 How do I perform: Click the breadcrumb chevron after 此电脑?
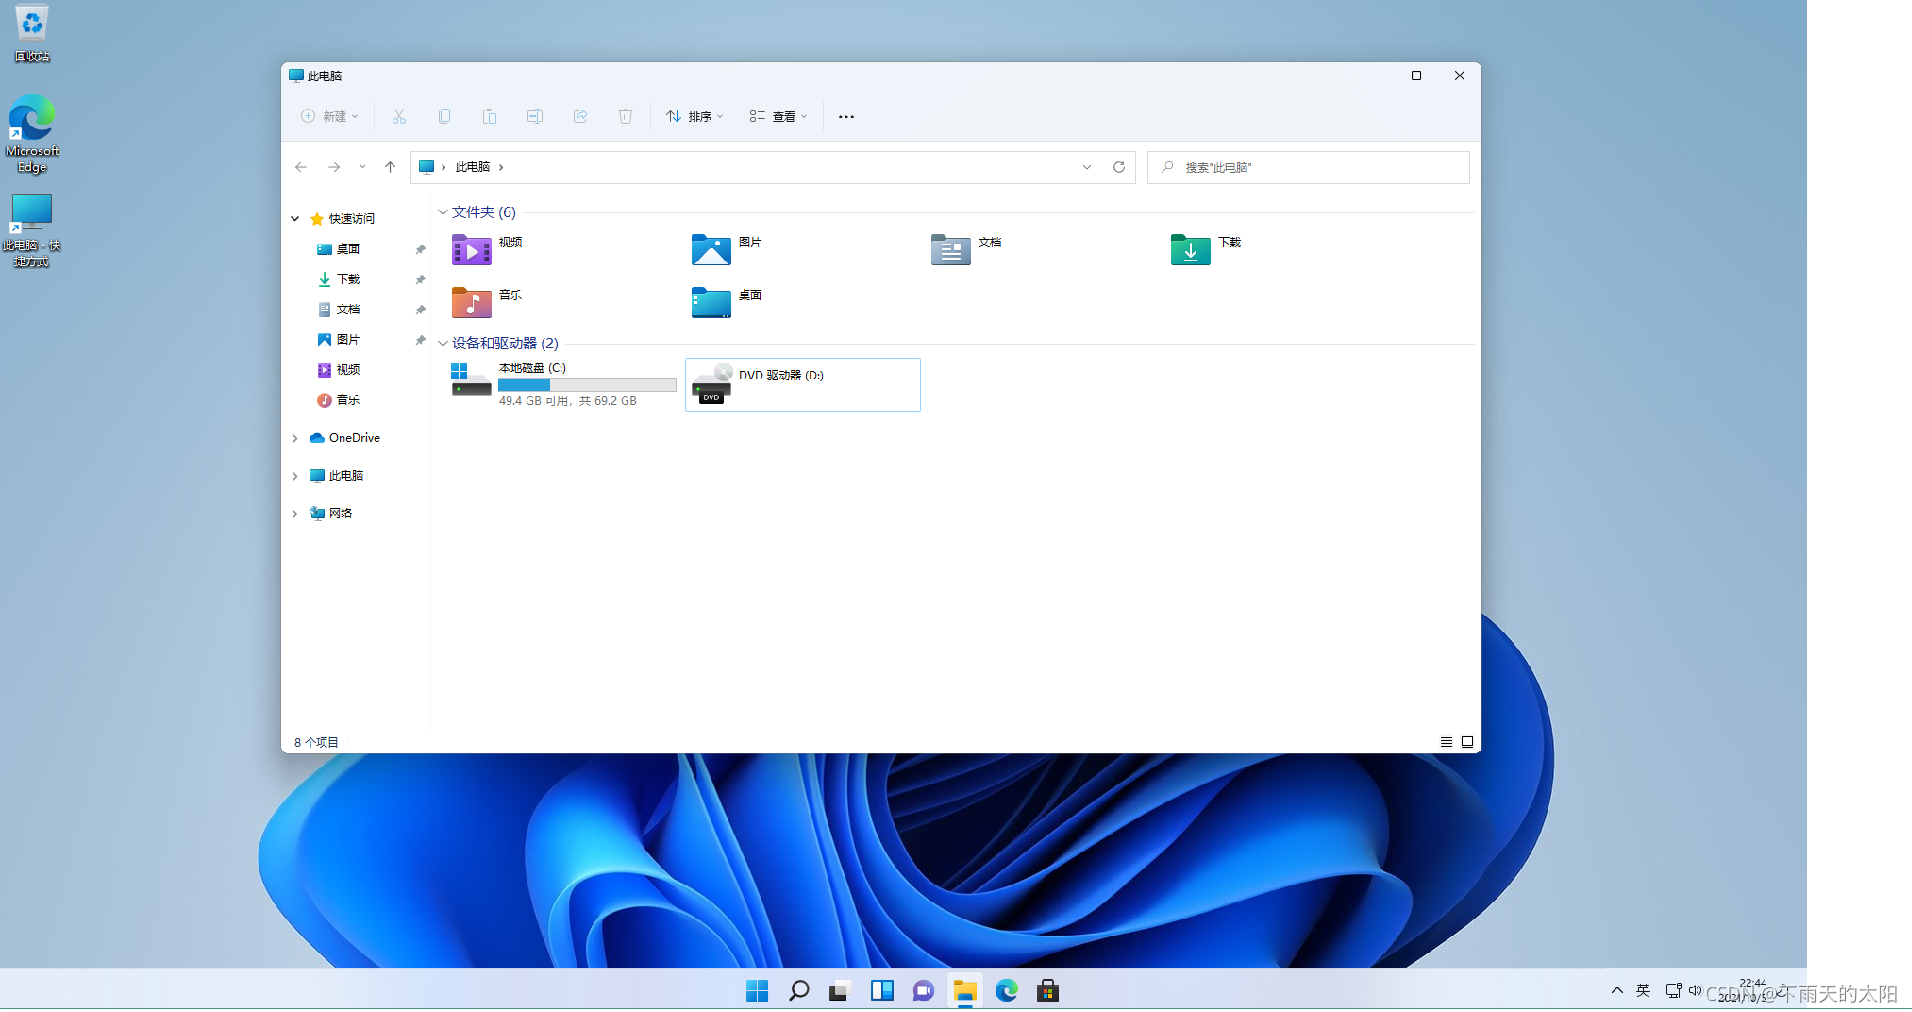click(501, 167)
